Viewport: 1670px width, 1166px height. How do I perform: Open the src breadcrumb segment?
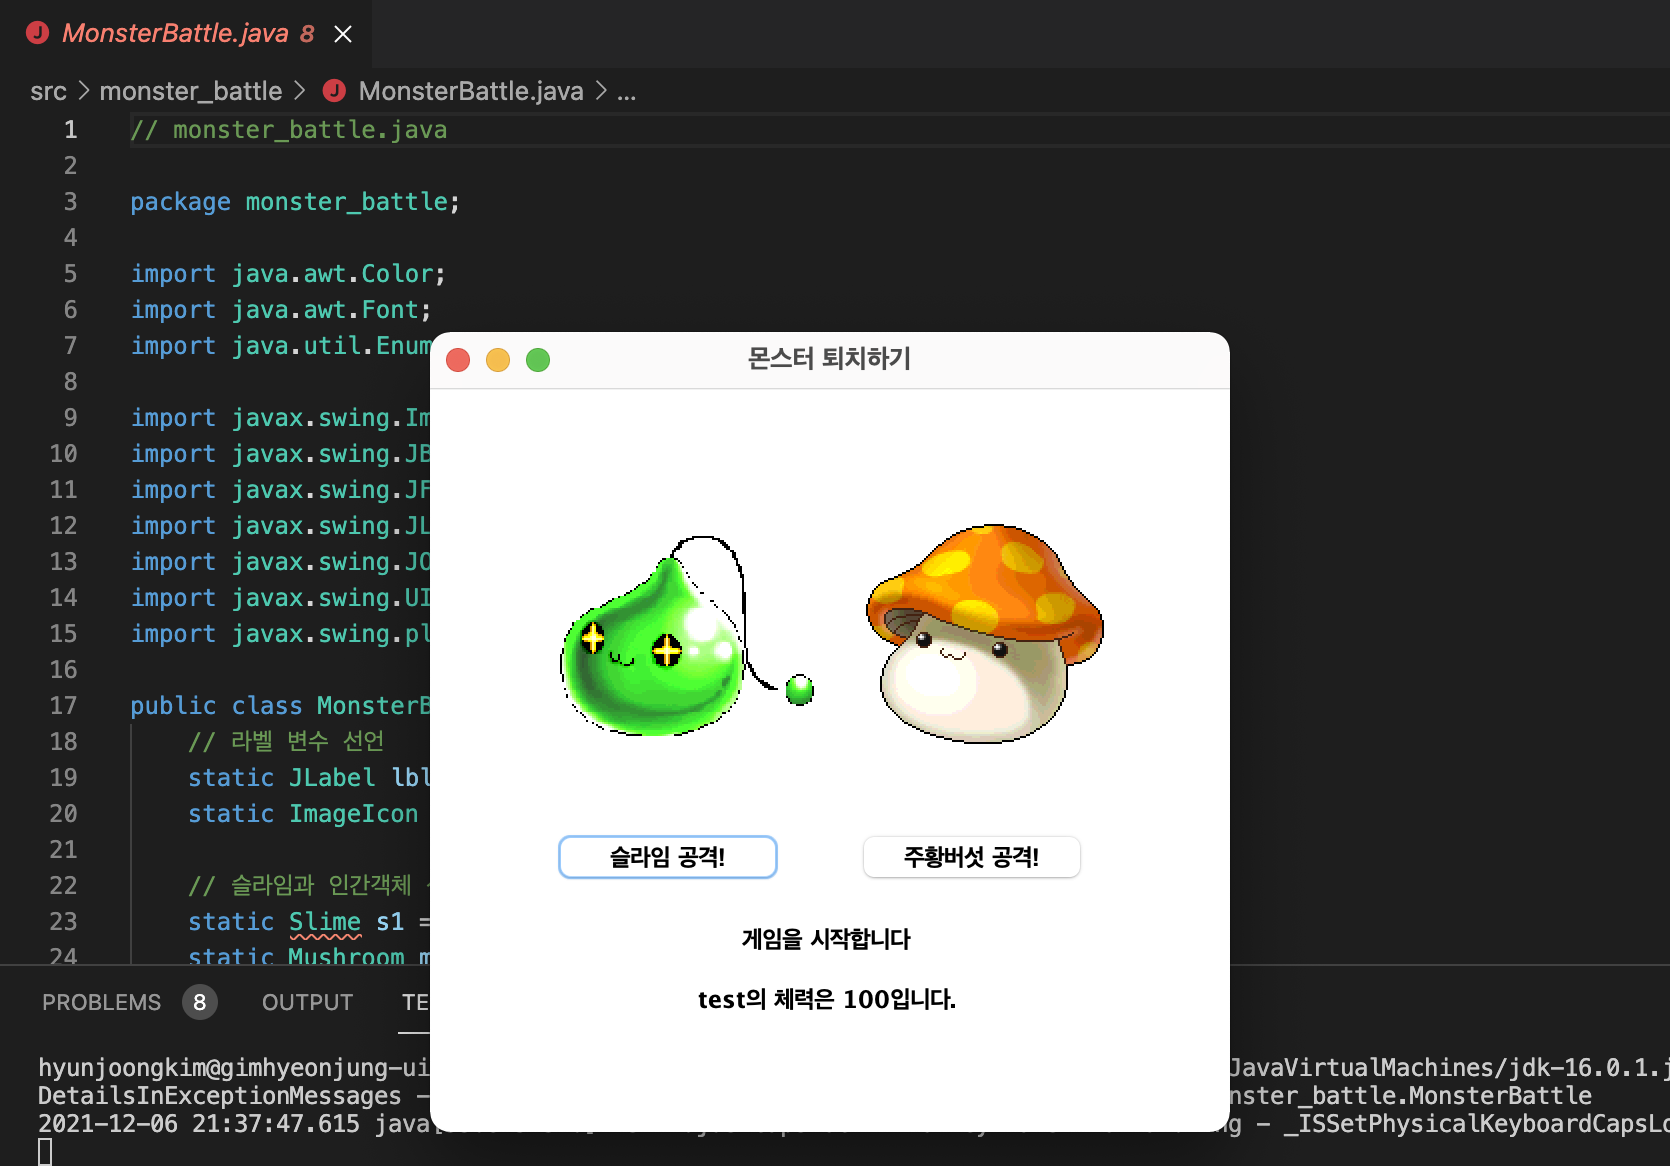click(48, 92)
